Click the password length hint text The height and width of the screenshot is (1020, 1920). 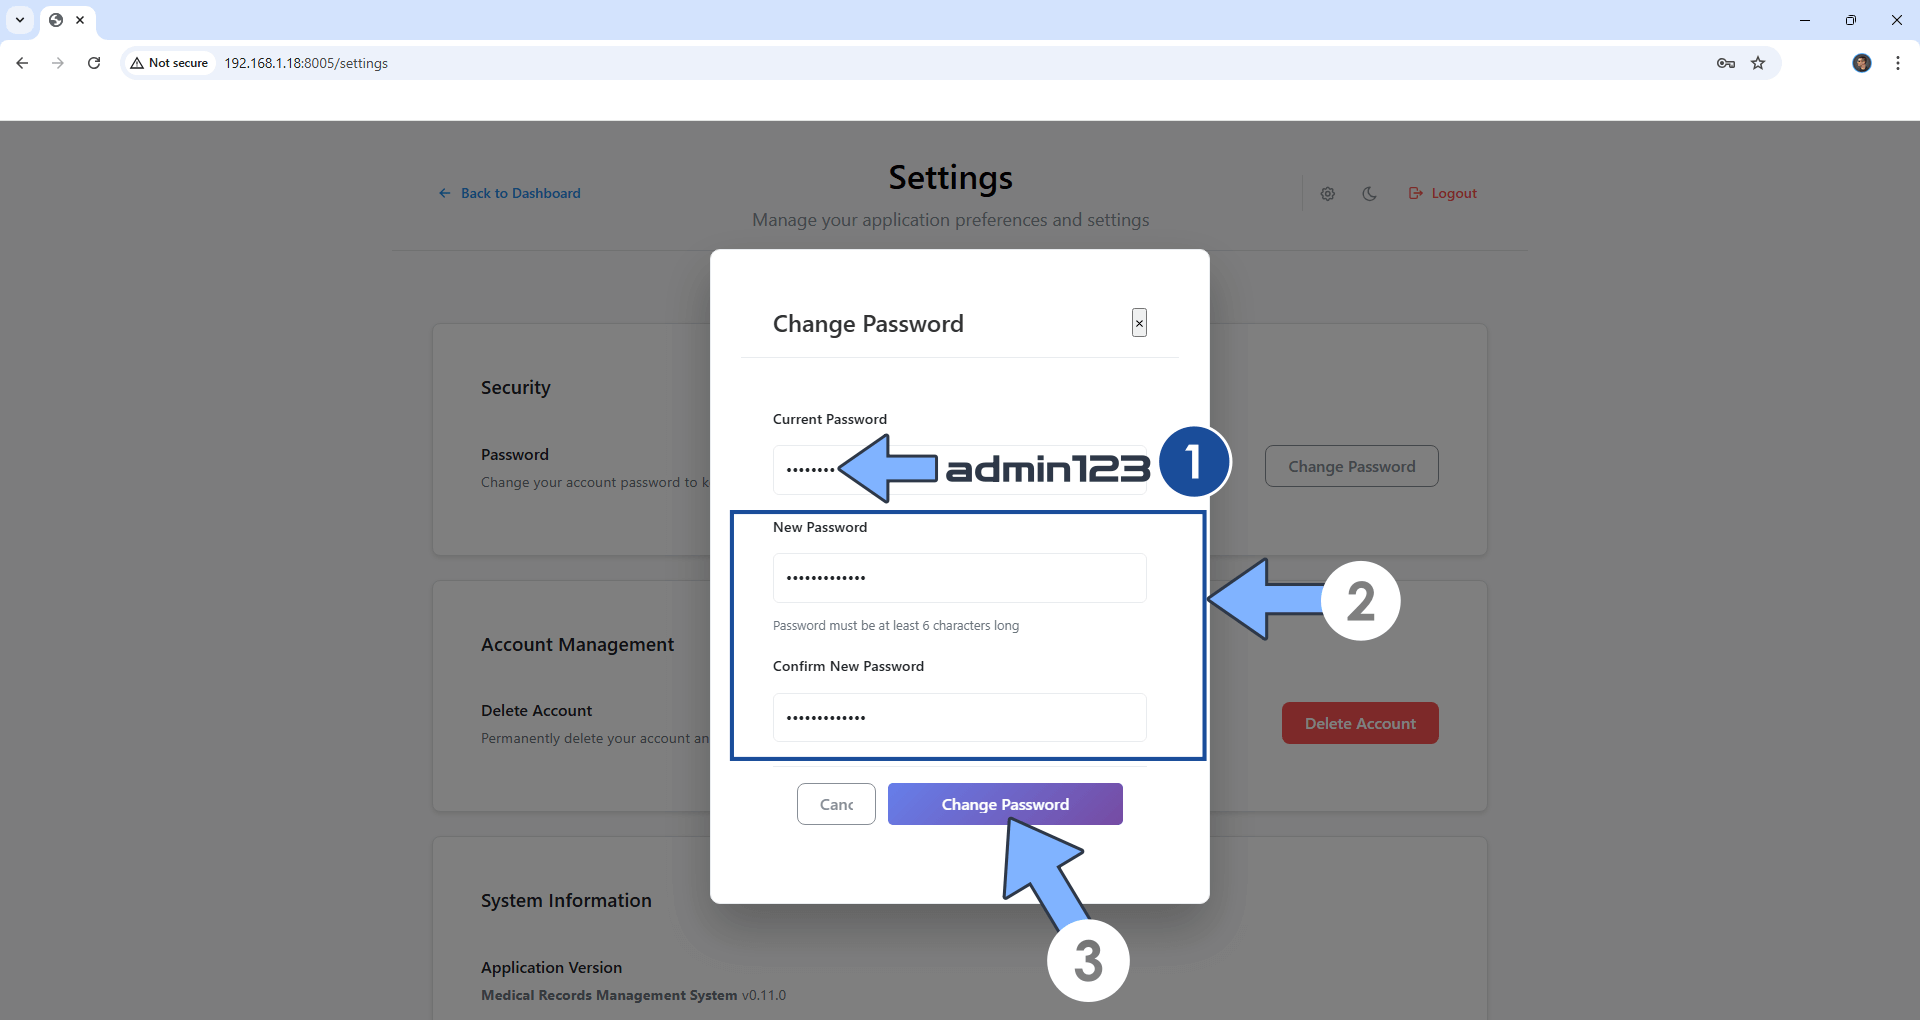(x=896, y=626)
